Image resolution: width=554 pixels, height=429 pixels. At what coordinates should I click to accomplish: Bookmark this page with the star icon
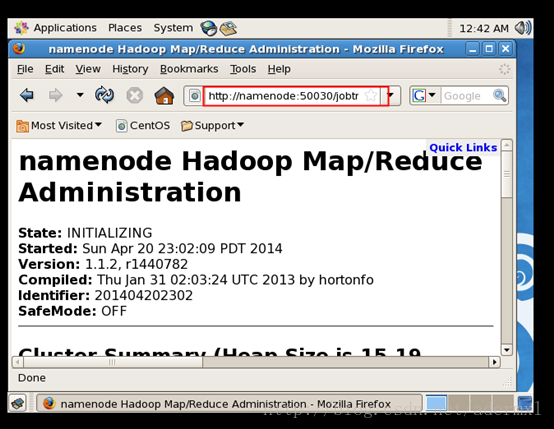coord(371,95)
